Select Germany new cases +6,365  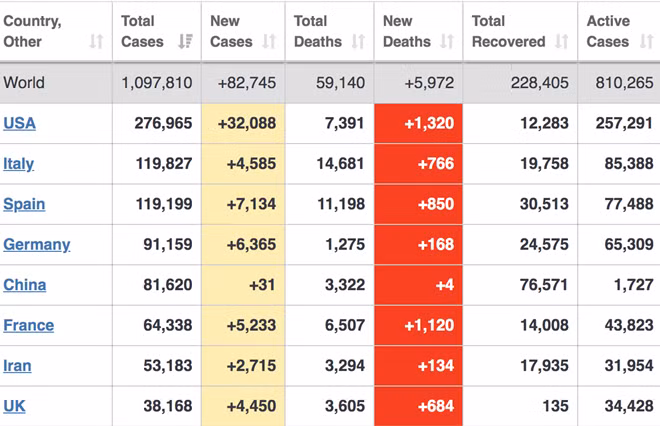click(251, 245)
